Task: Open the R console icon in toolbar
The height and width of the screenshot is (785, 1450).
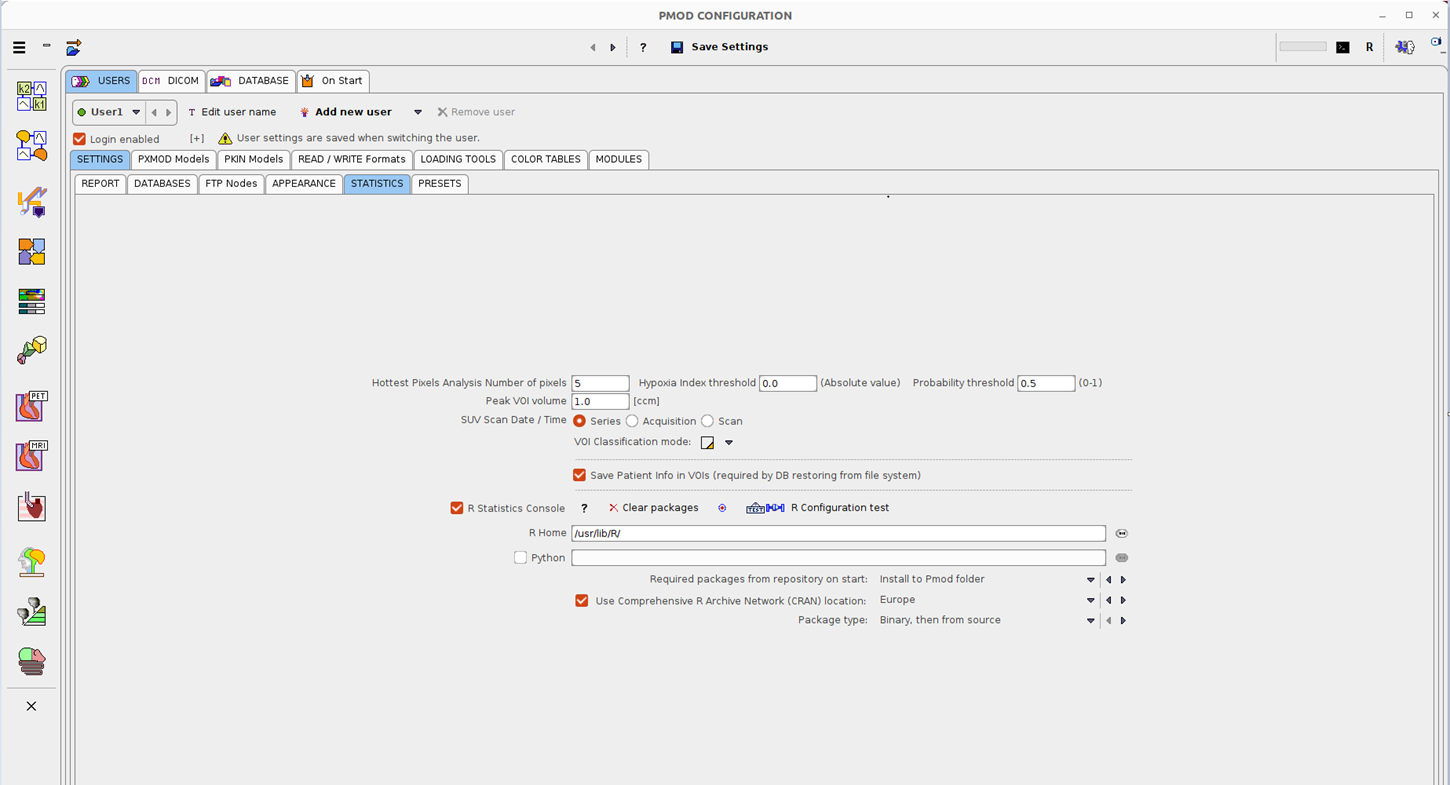Action: point(1370,47)
